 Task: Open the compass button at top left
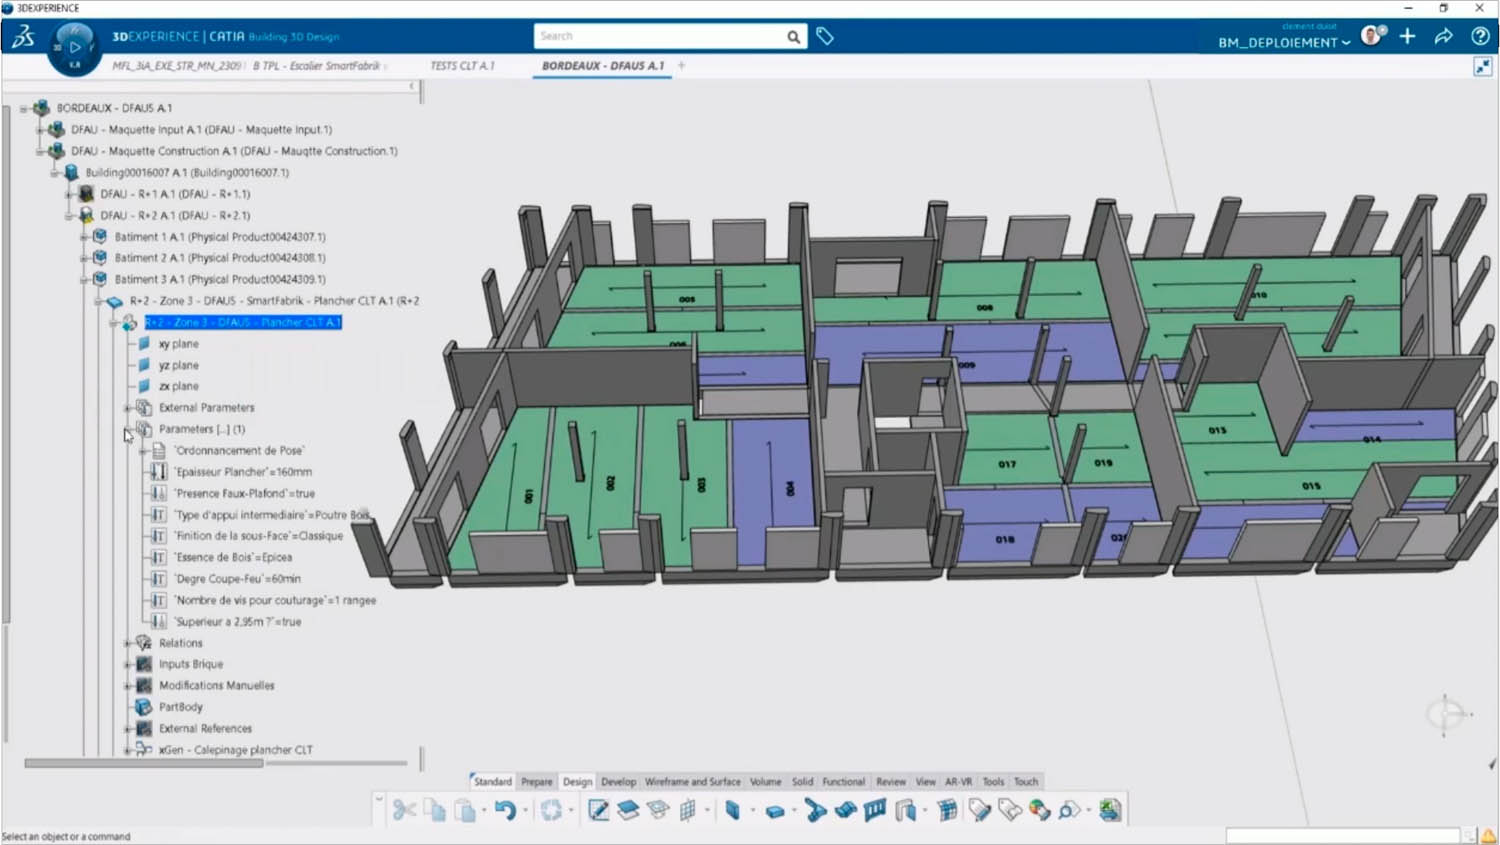(x=74, y=47)
